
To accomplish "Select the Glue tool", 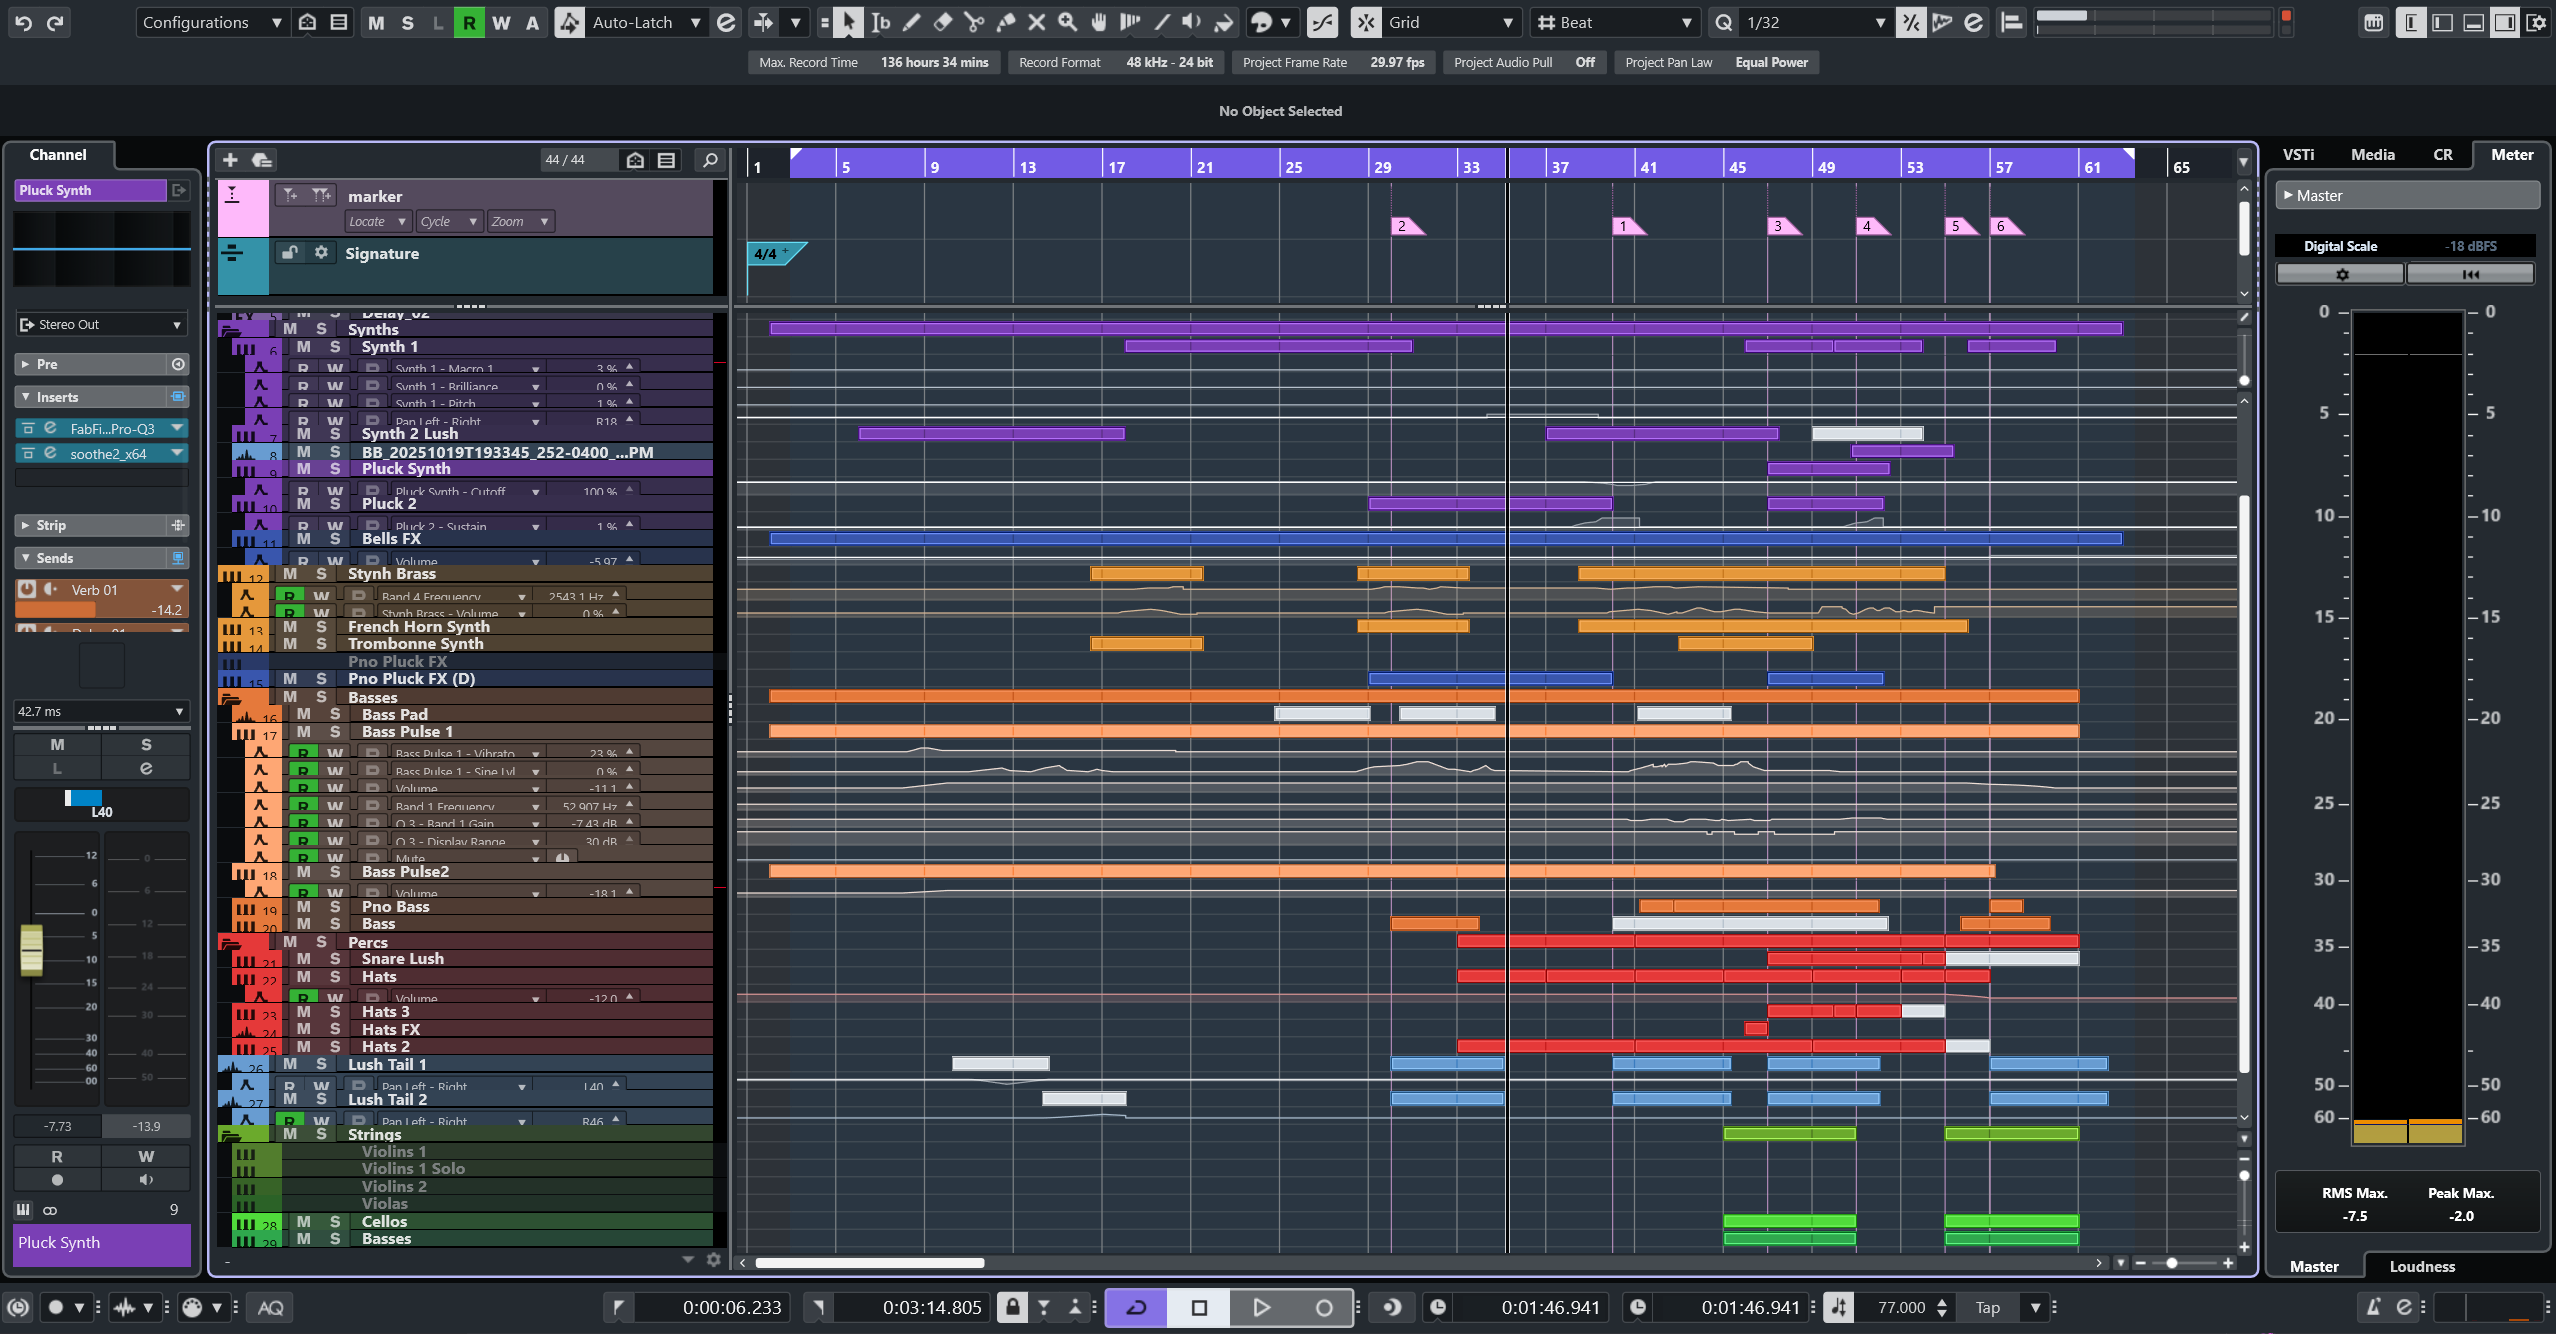I will point(1006,22).
